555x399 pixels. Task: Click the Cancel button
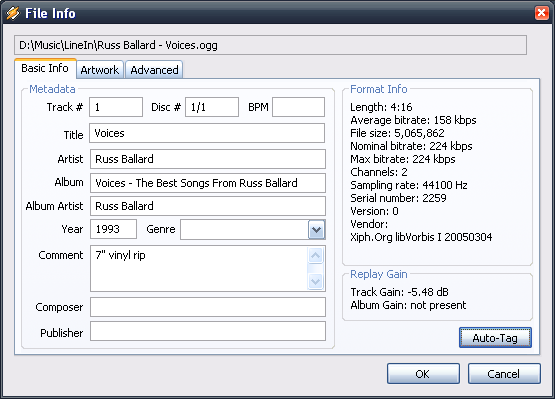504,374
